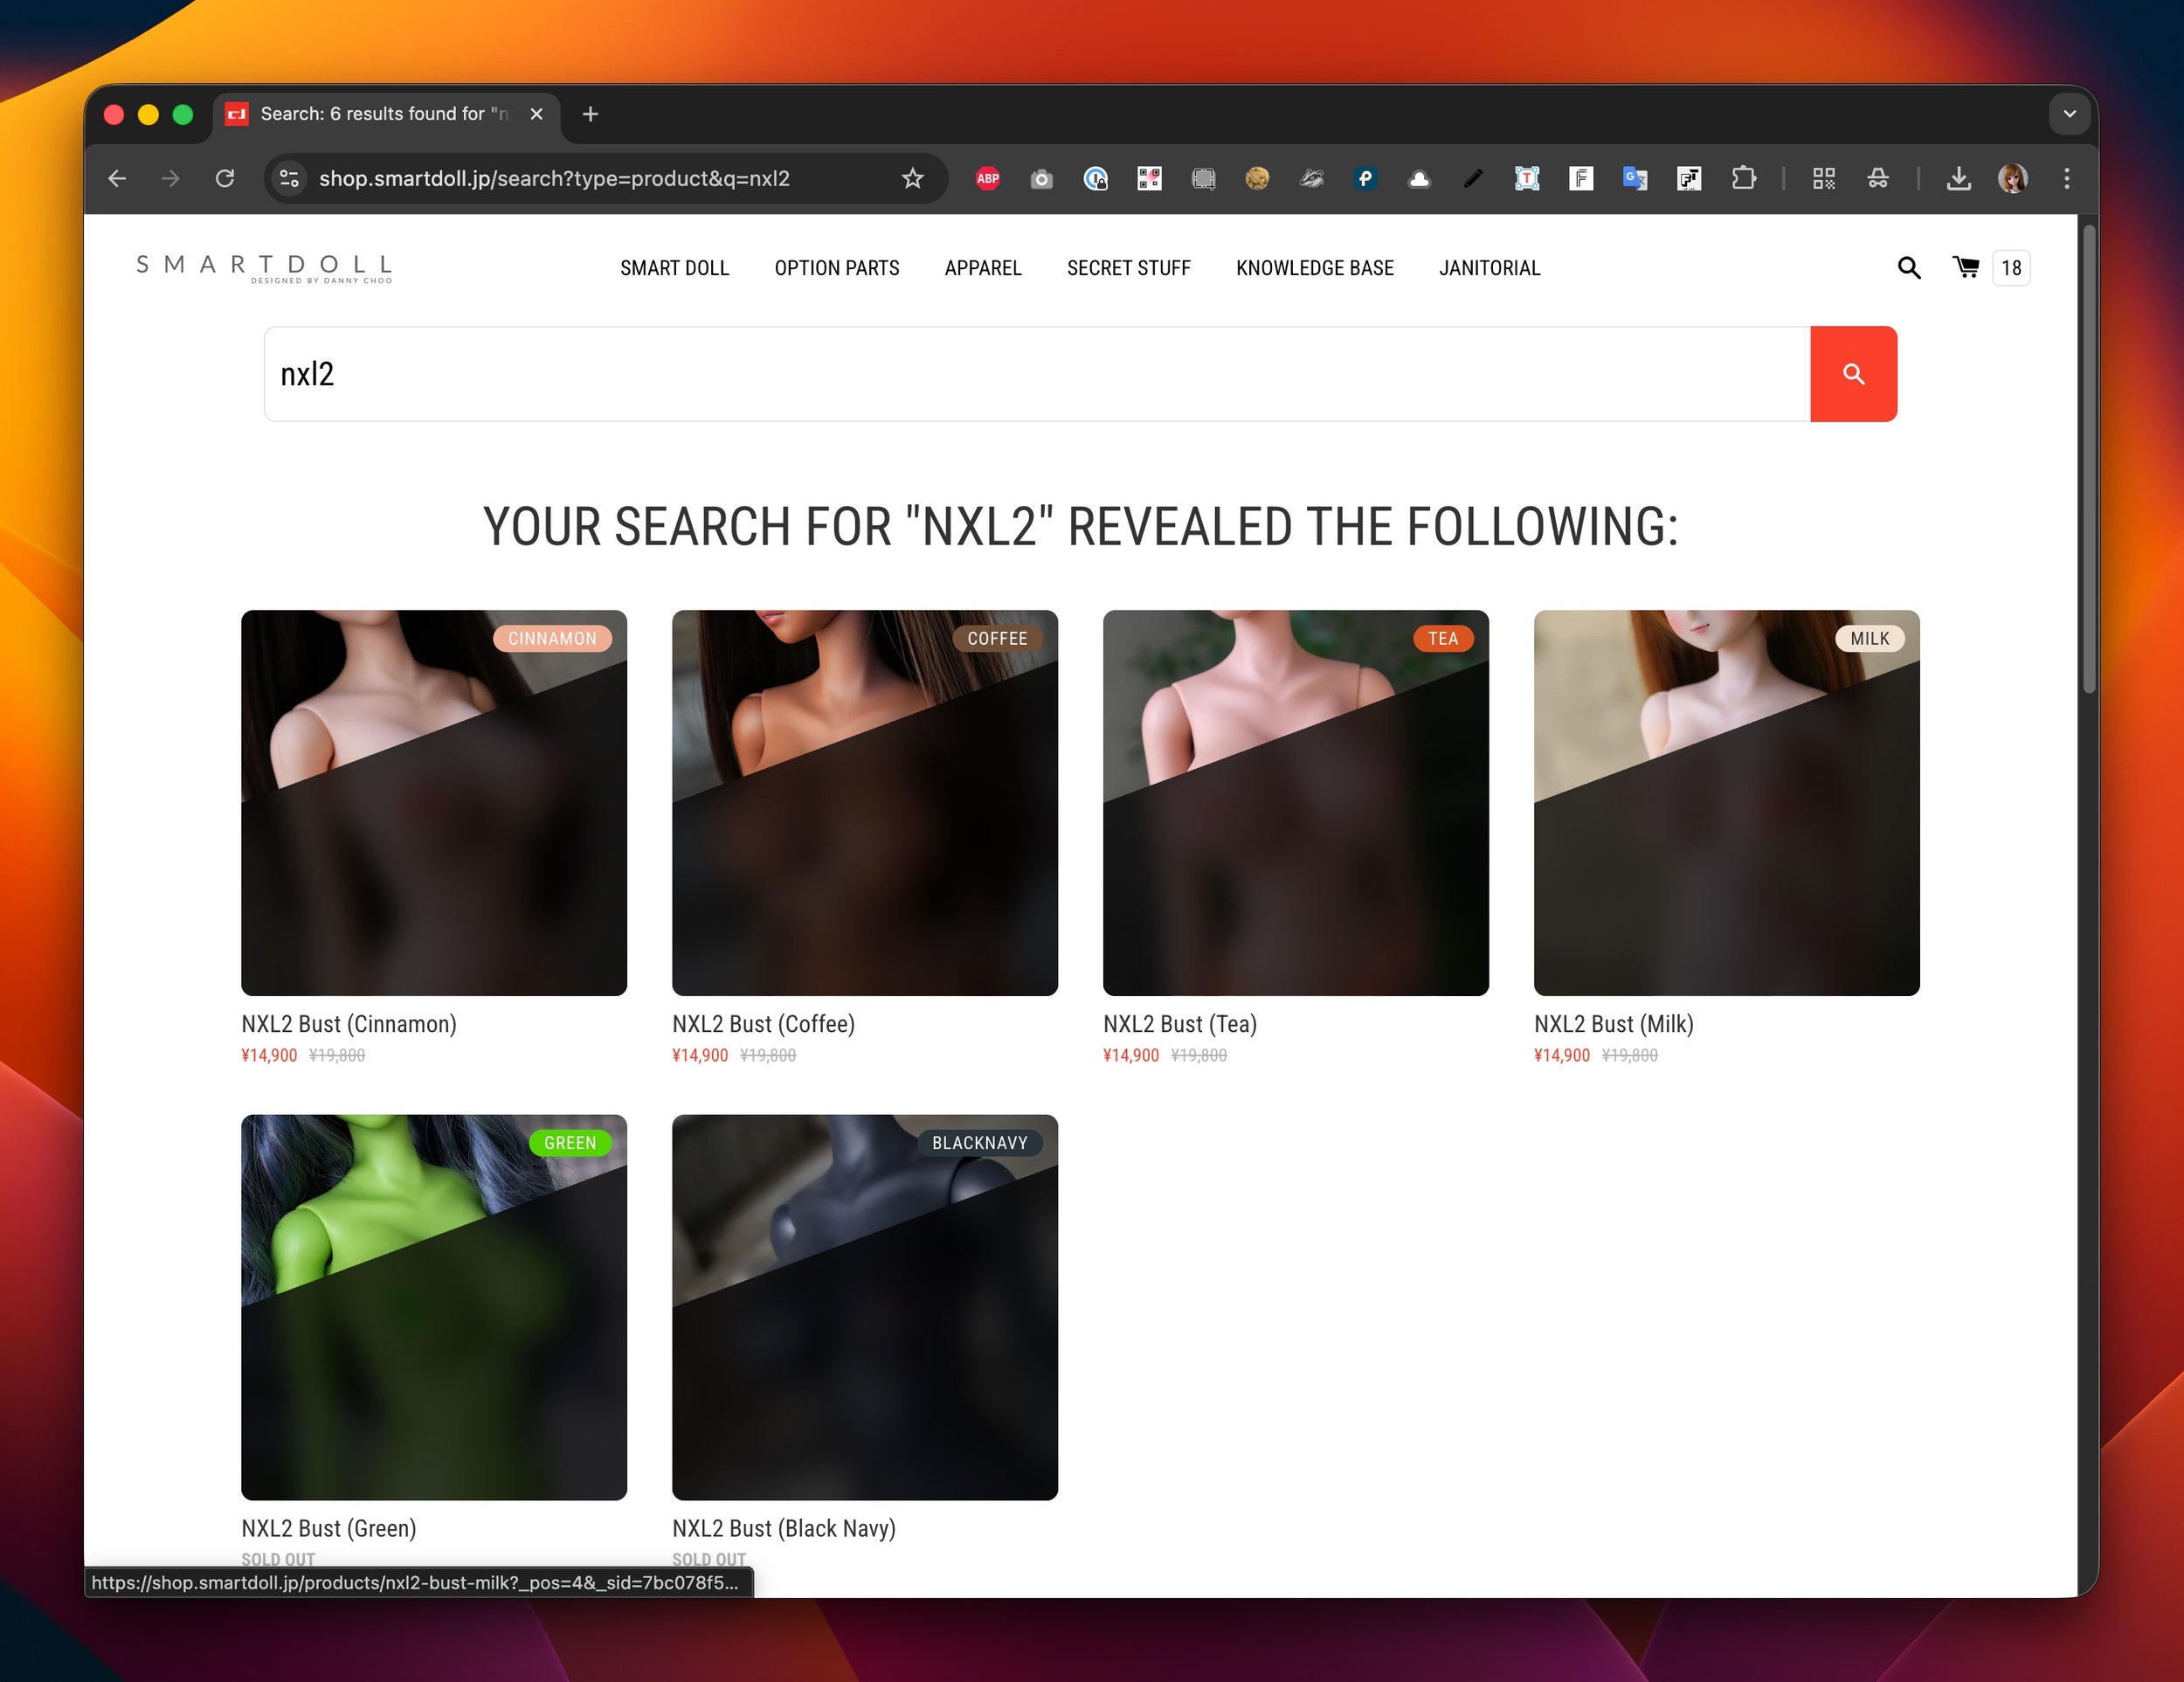The image size is (2184, 1682).
Task: Open NXL2 Bust (Coffee) product link
Action: click(x=763, y=1023)
